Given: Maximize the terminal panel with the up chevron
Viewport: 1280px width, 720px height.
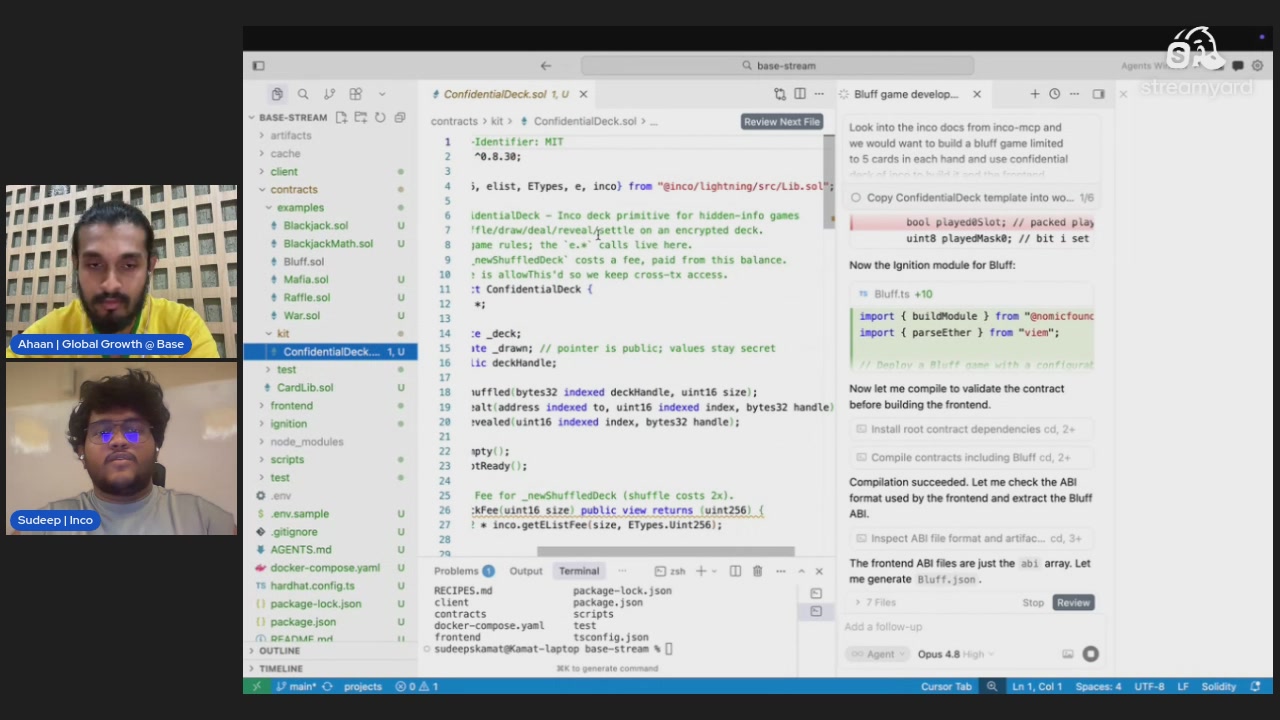Looking at the screenshot, I should pyautogui.click(x=801, y=571).
